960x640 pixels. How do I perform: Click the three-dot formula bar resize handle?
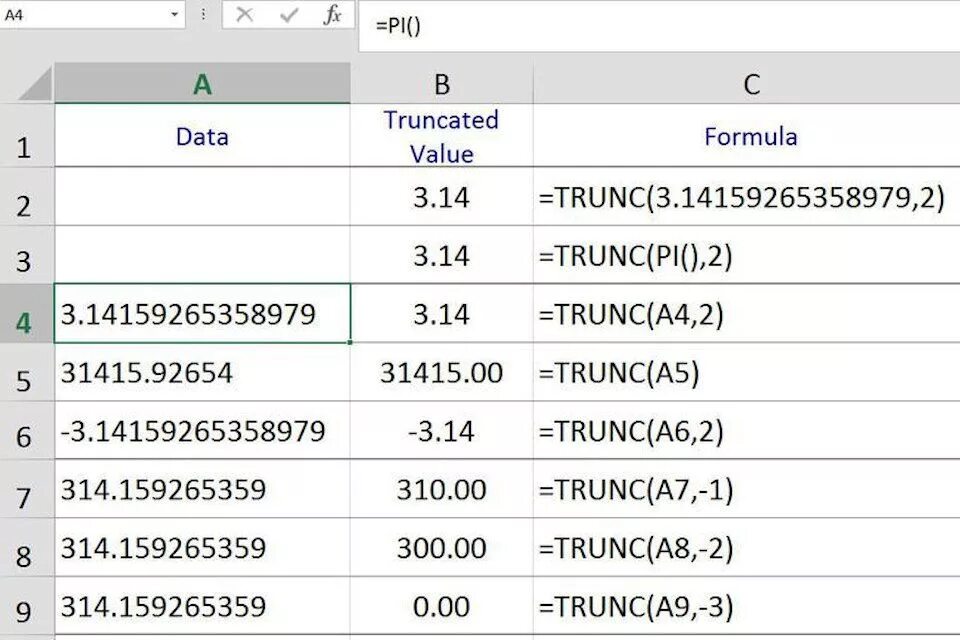coord(203,14)
